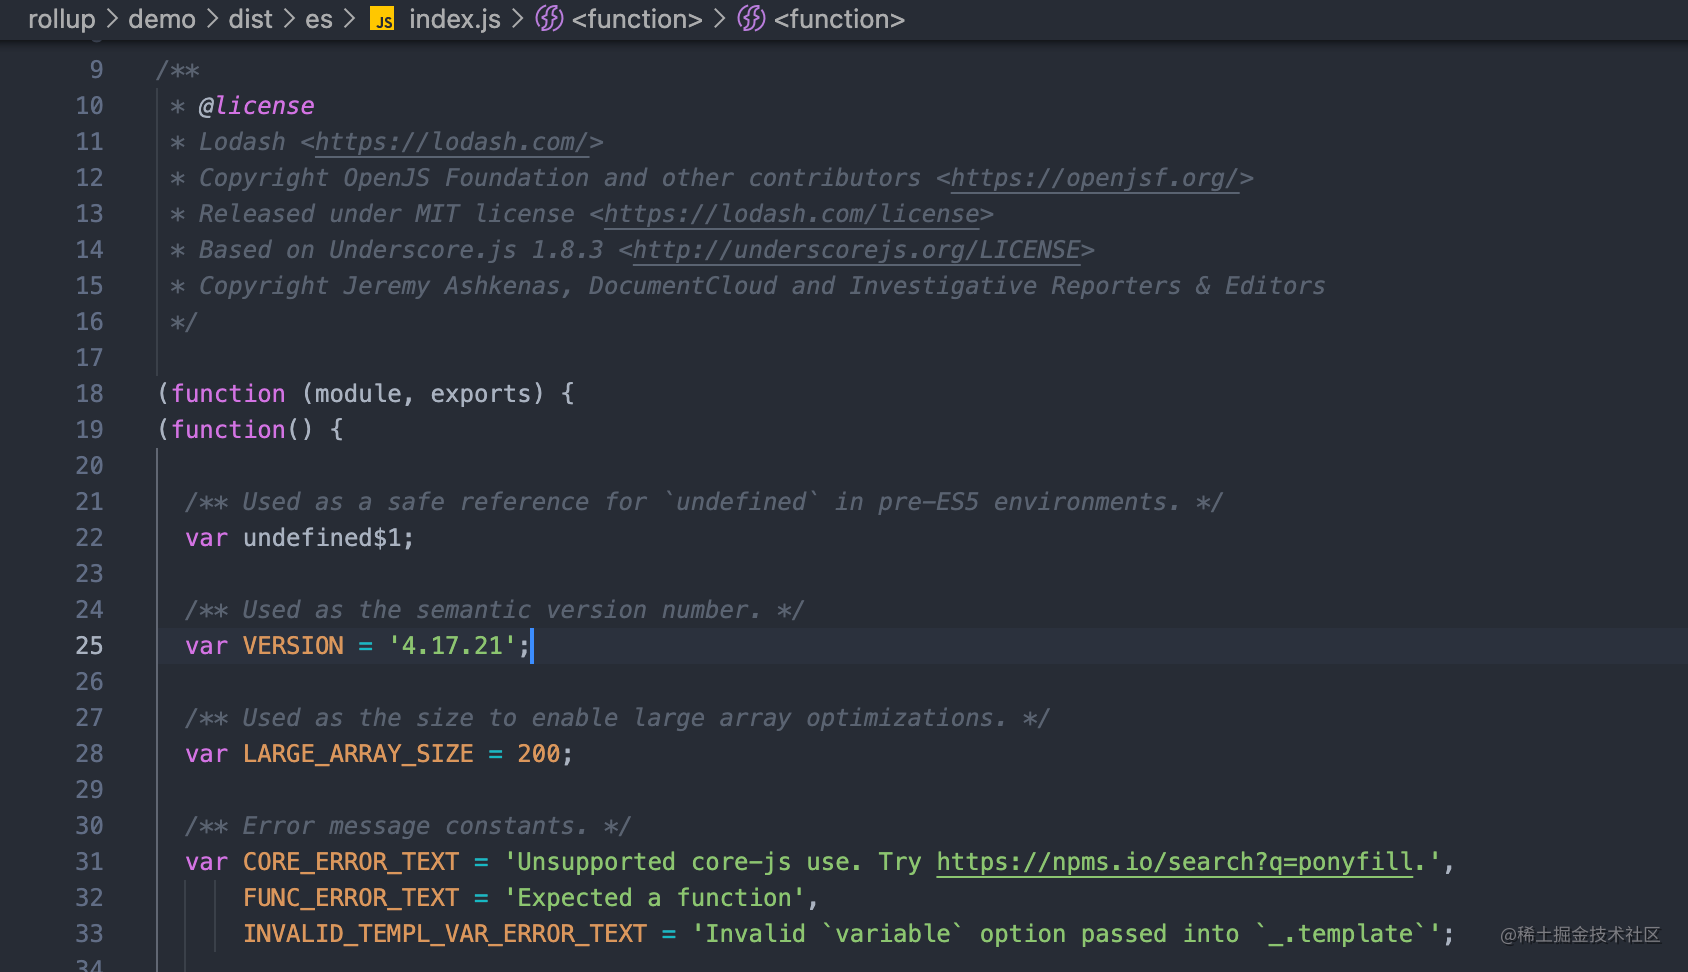The height and width of the screenshot is (972, 1688).
Task: Click the LARGE_ARRAY_SIZE identifier
Action: tap(358, 754)
